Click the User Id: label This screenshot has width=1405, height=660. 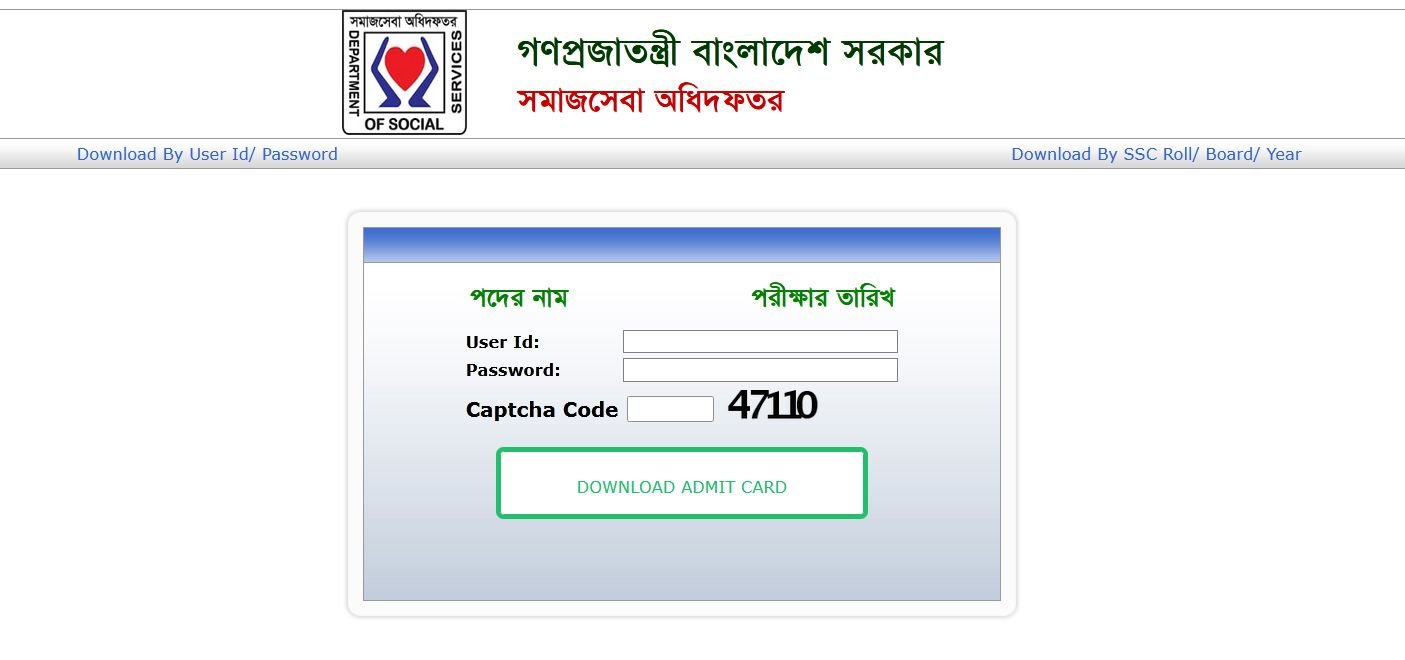[x=503, y=342]
